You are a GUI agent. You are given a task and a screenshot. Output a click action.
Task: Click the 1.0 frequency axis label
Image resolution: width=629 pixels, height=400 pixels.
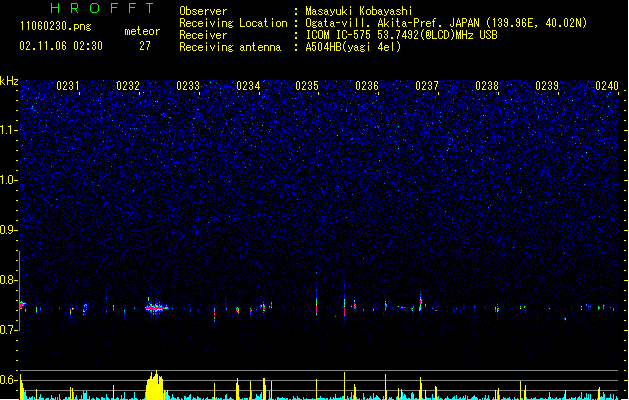click(9, 180)
